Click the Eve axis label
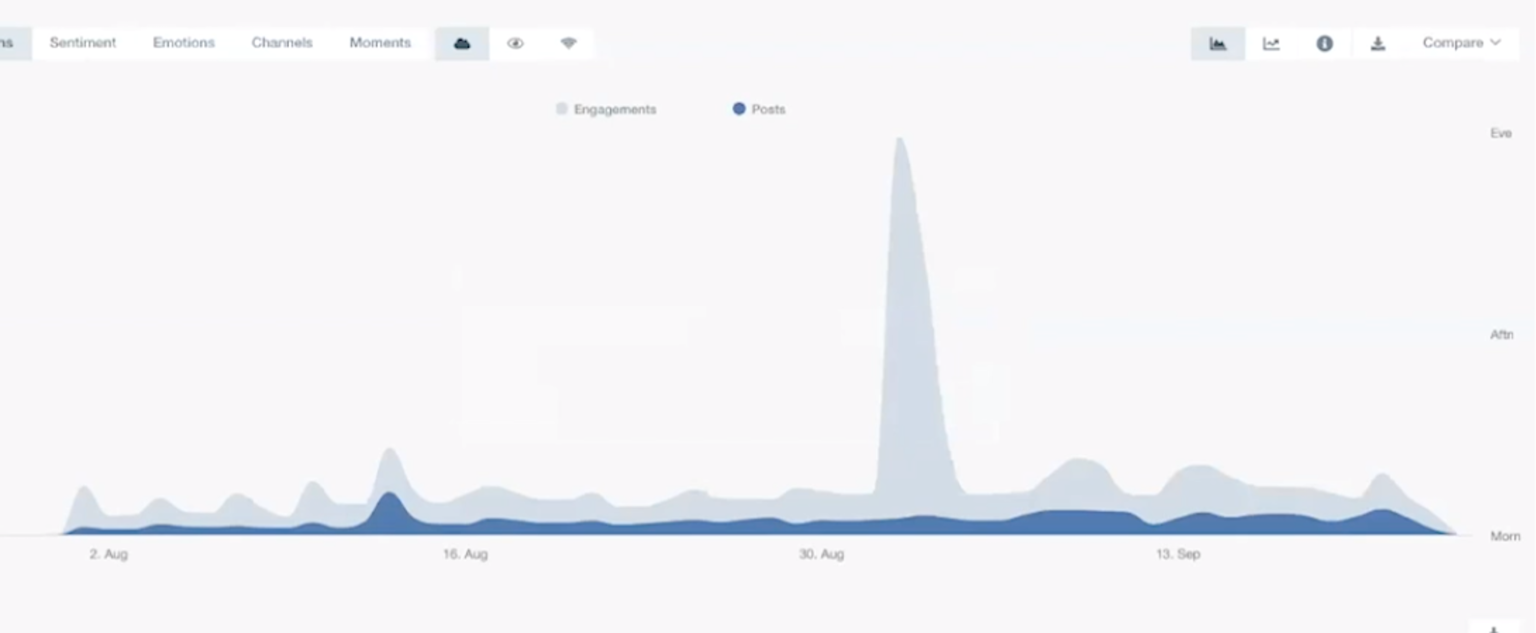The width and height of the screenshot is (1536, 633). coord(1500,133)
